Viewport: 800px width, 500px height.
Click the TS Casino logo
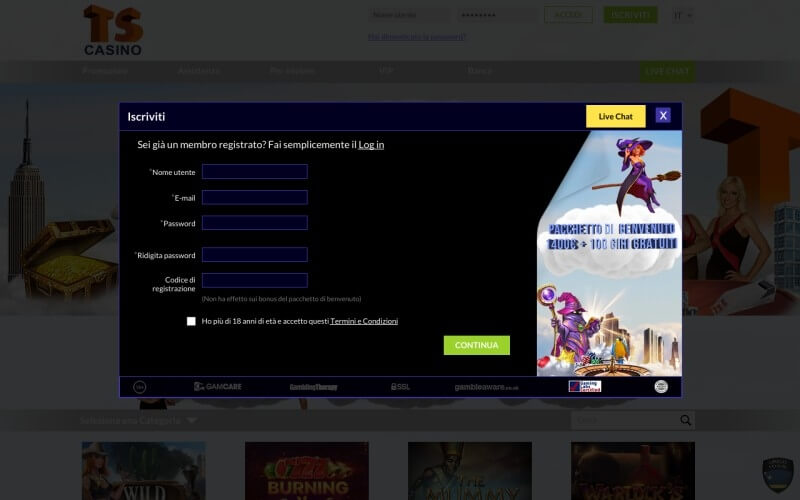point(113,30)
